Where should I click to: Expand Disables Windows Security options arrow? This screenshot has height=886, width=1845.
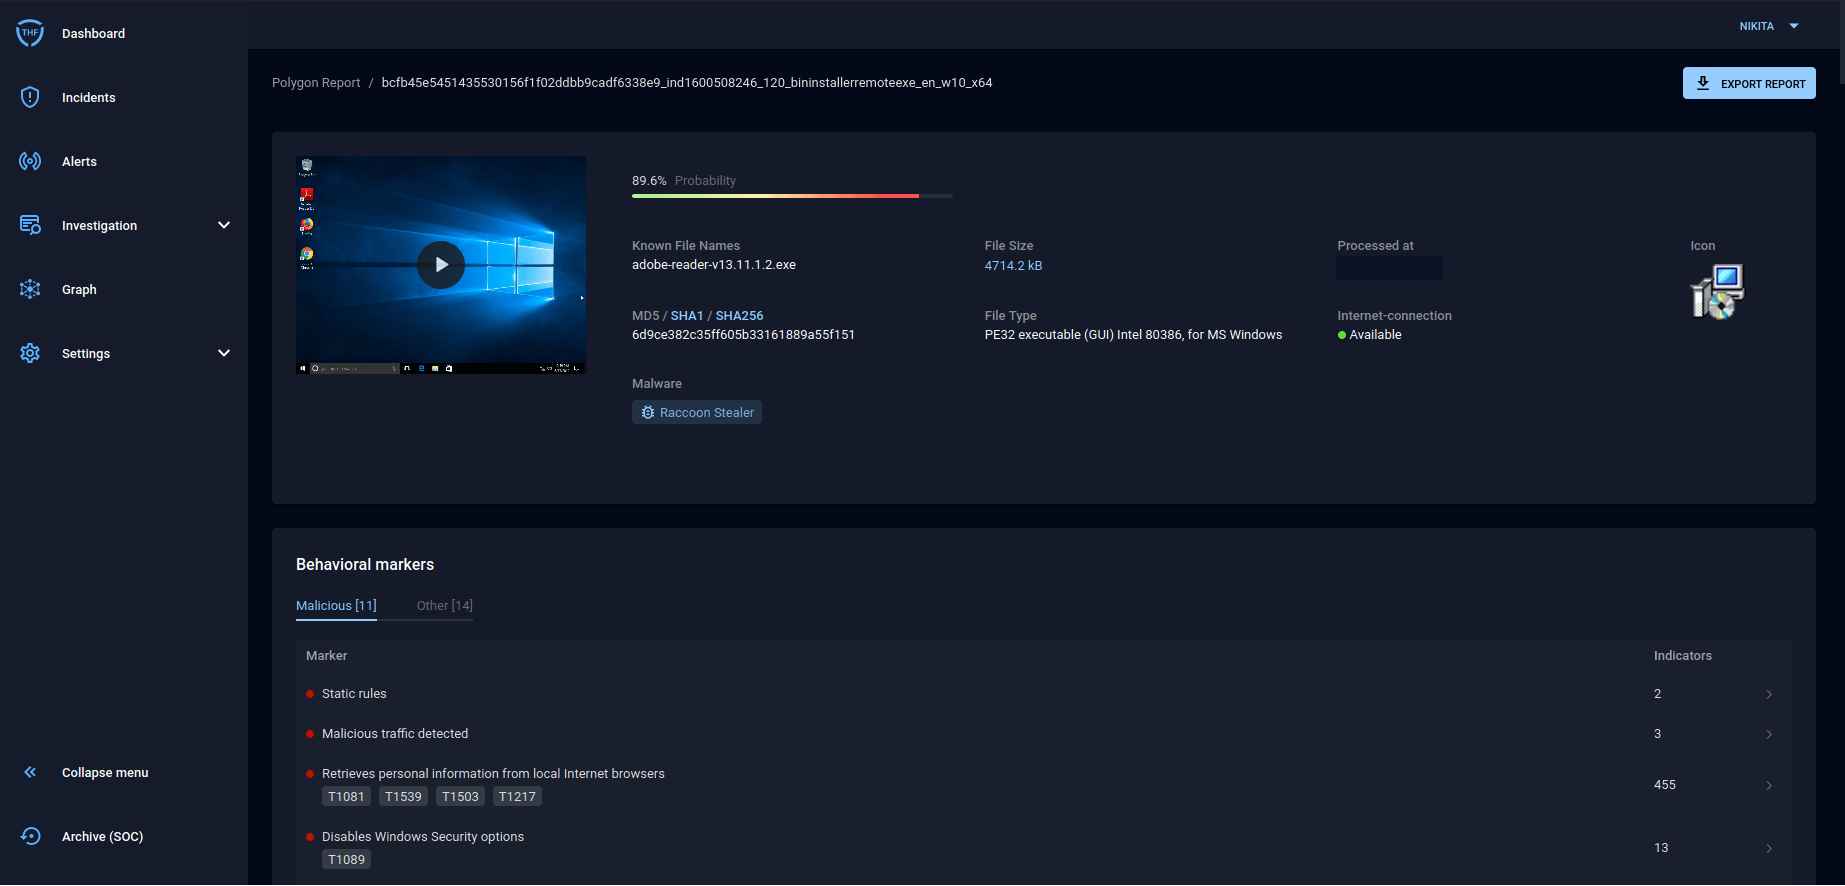(x=1769, y=848)
